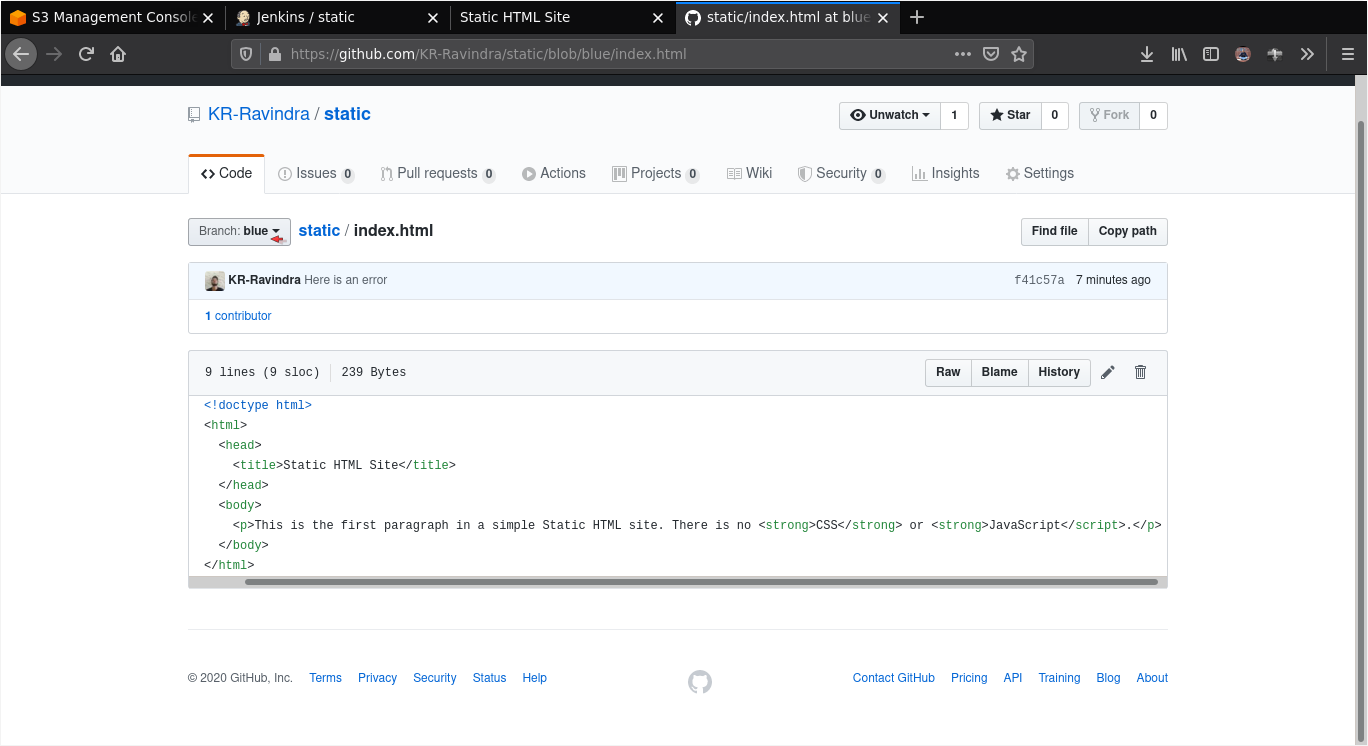Open repository Settings tab
1368x746 pixels.
(1040, 173)
